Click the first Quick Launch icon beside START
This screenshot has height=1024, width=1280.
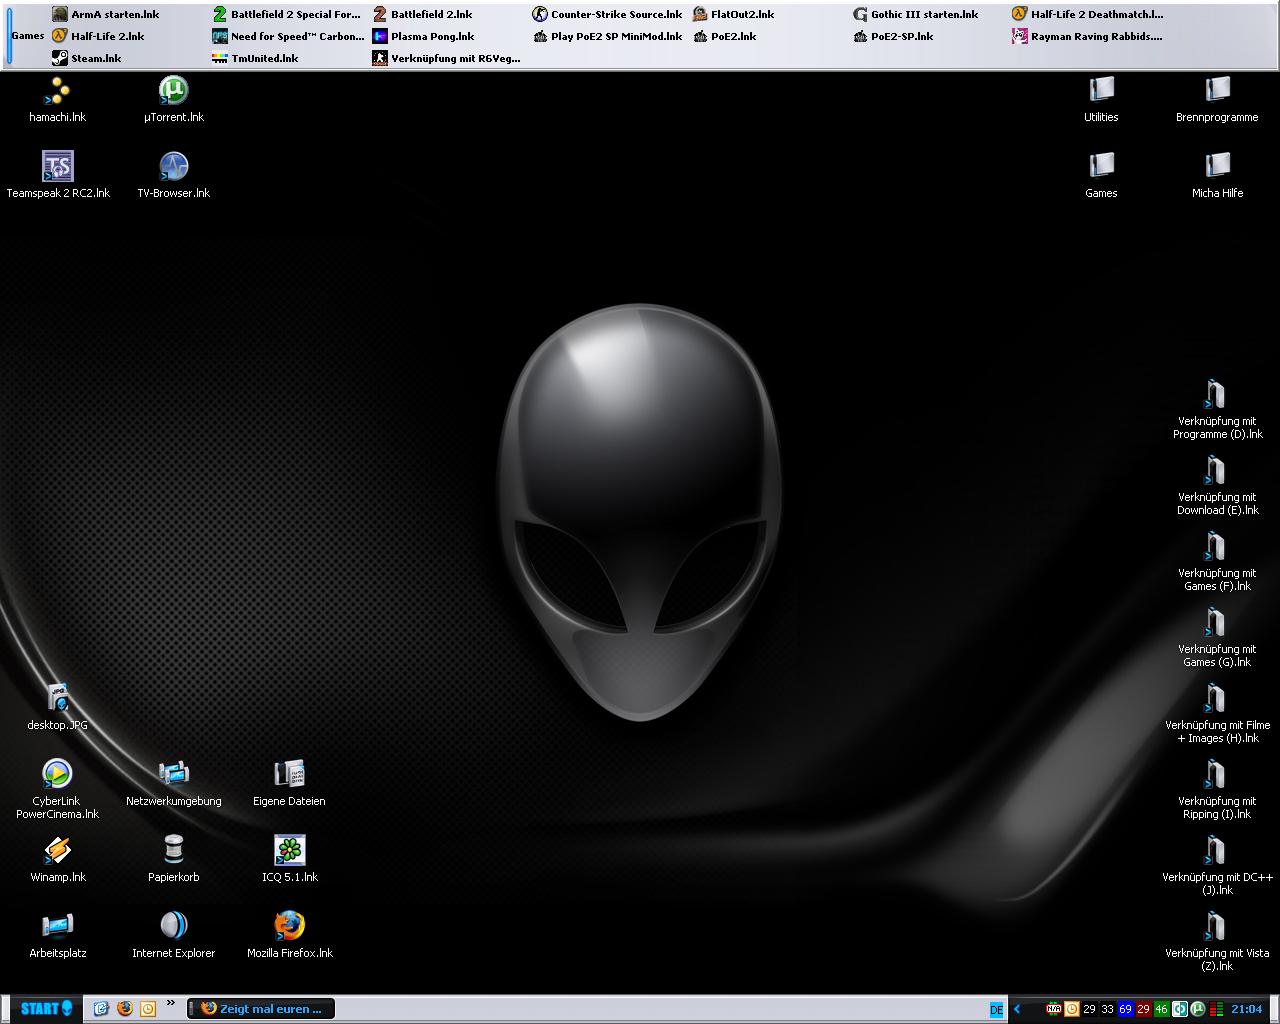[101, 1008]
